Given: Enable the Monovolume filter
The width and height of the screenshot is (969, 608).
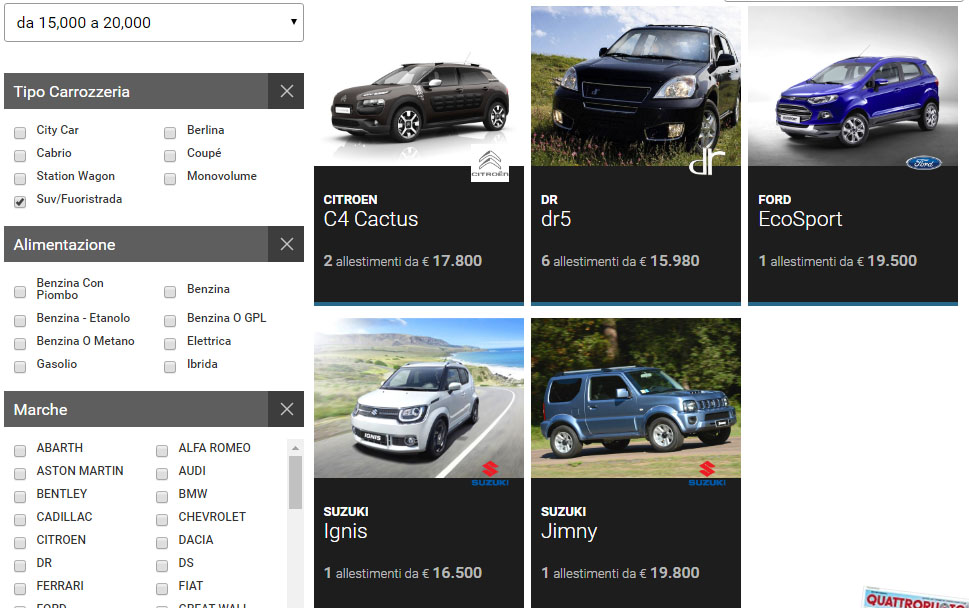Looking at the screenshot, I should 170,179.
